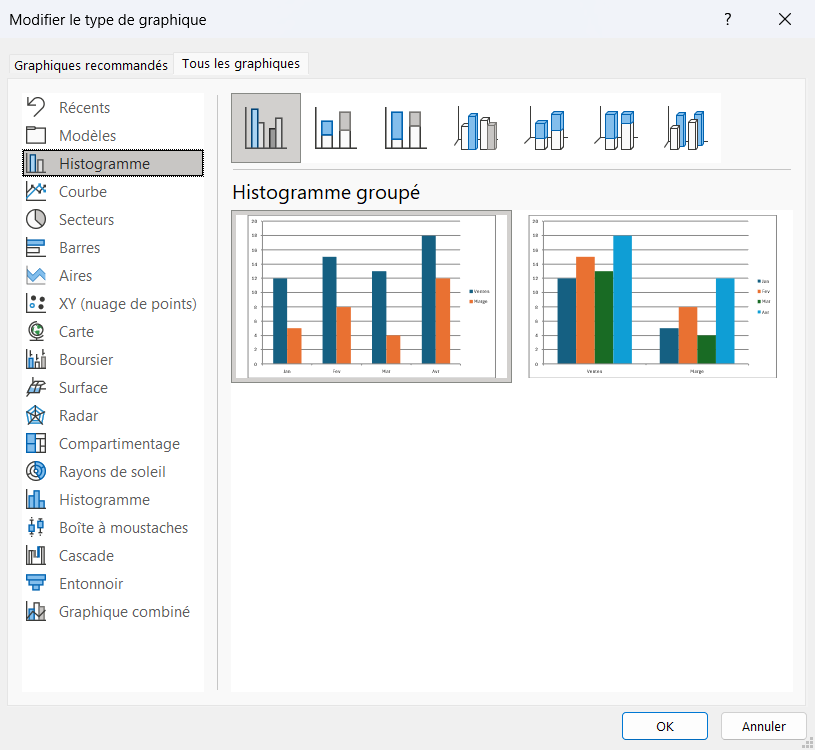
Task: Click the Entonnoir funnel icon
Action: coord(36,583)
